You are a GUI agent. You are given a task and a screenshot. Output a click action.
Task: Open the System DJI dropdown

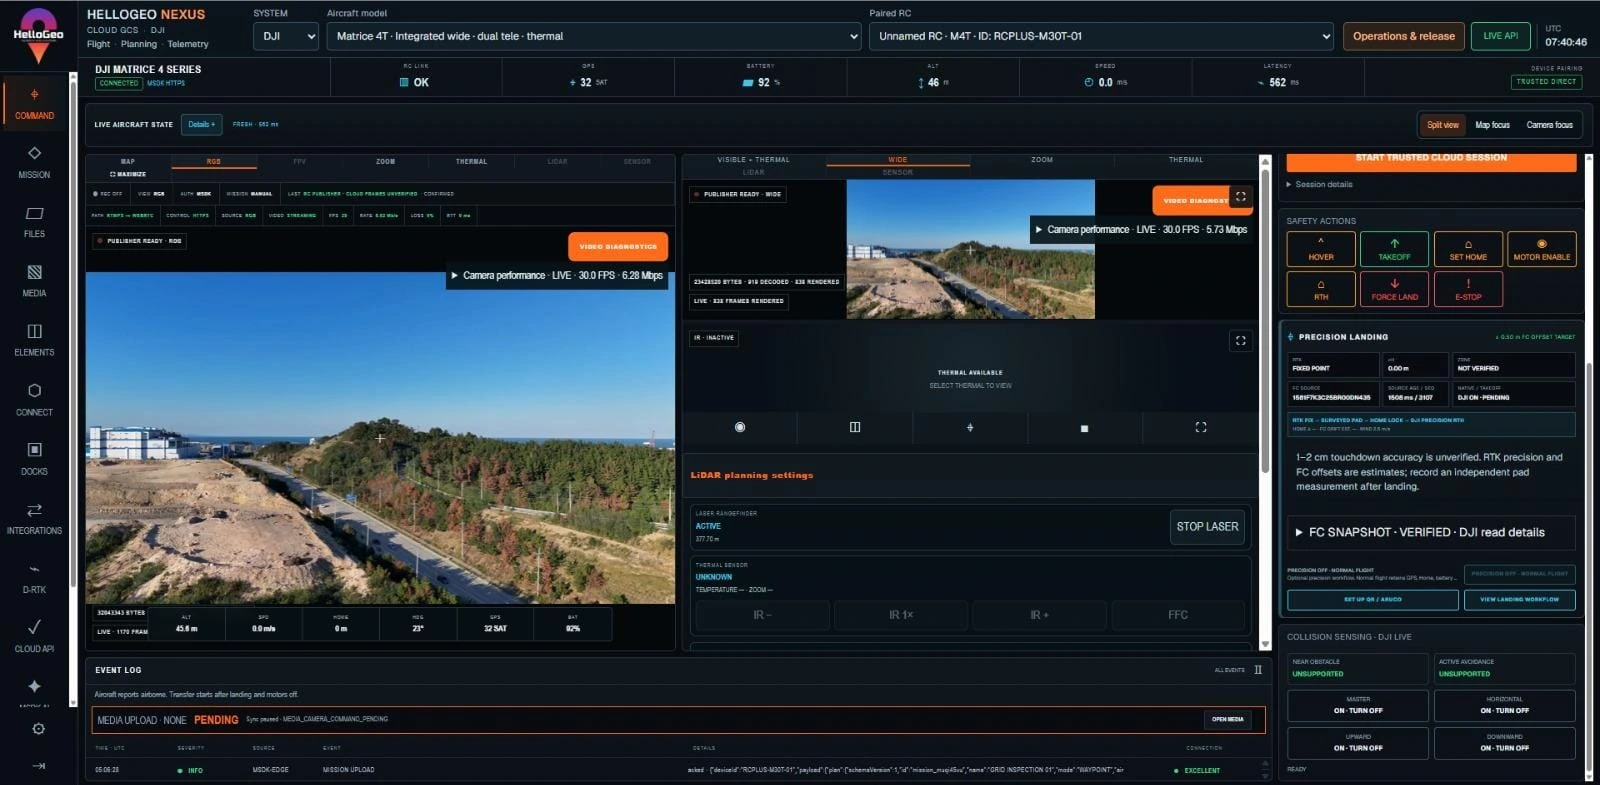point(286,36)
